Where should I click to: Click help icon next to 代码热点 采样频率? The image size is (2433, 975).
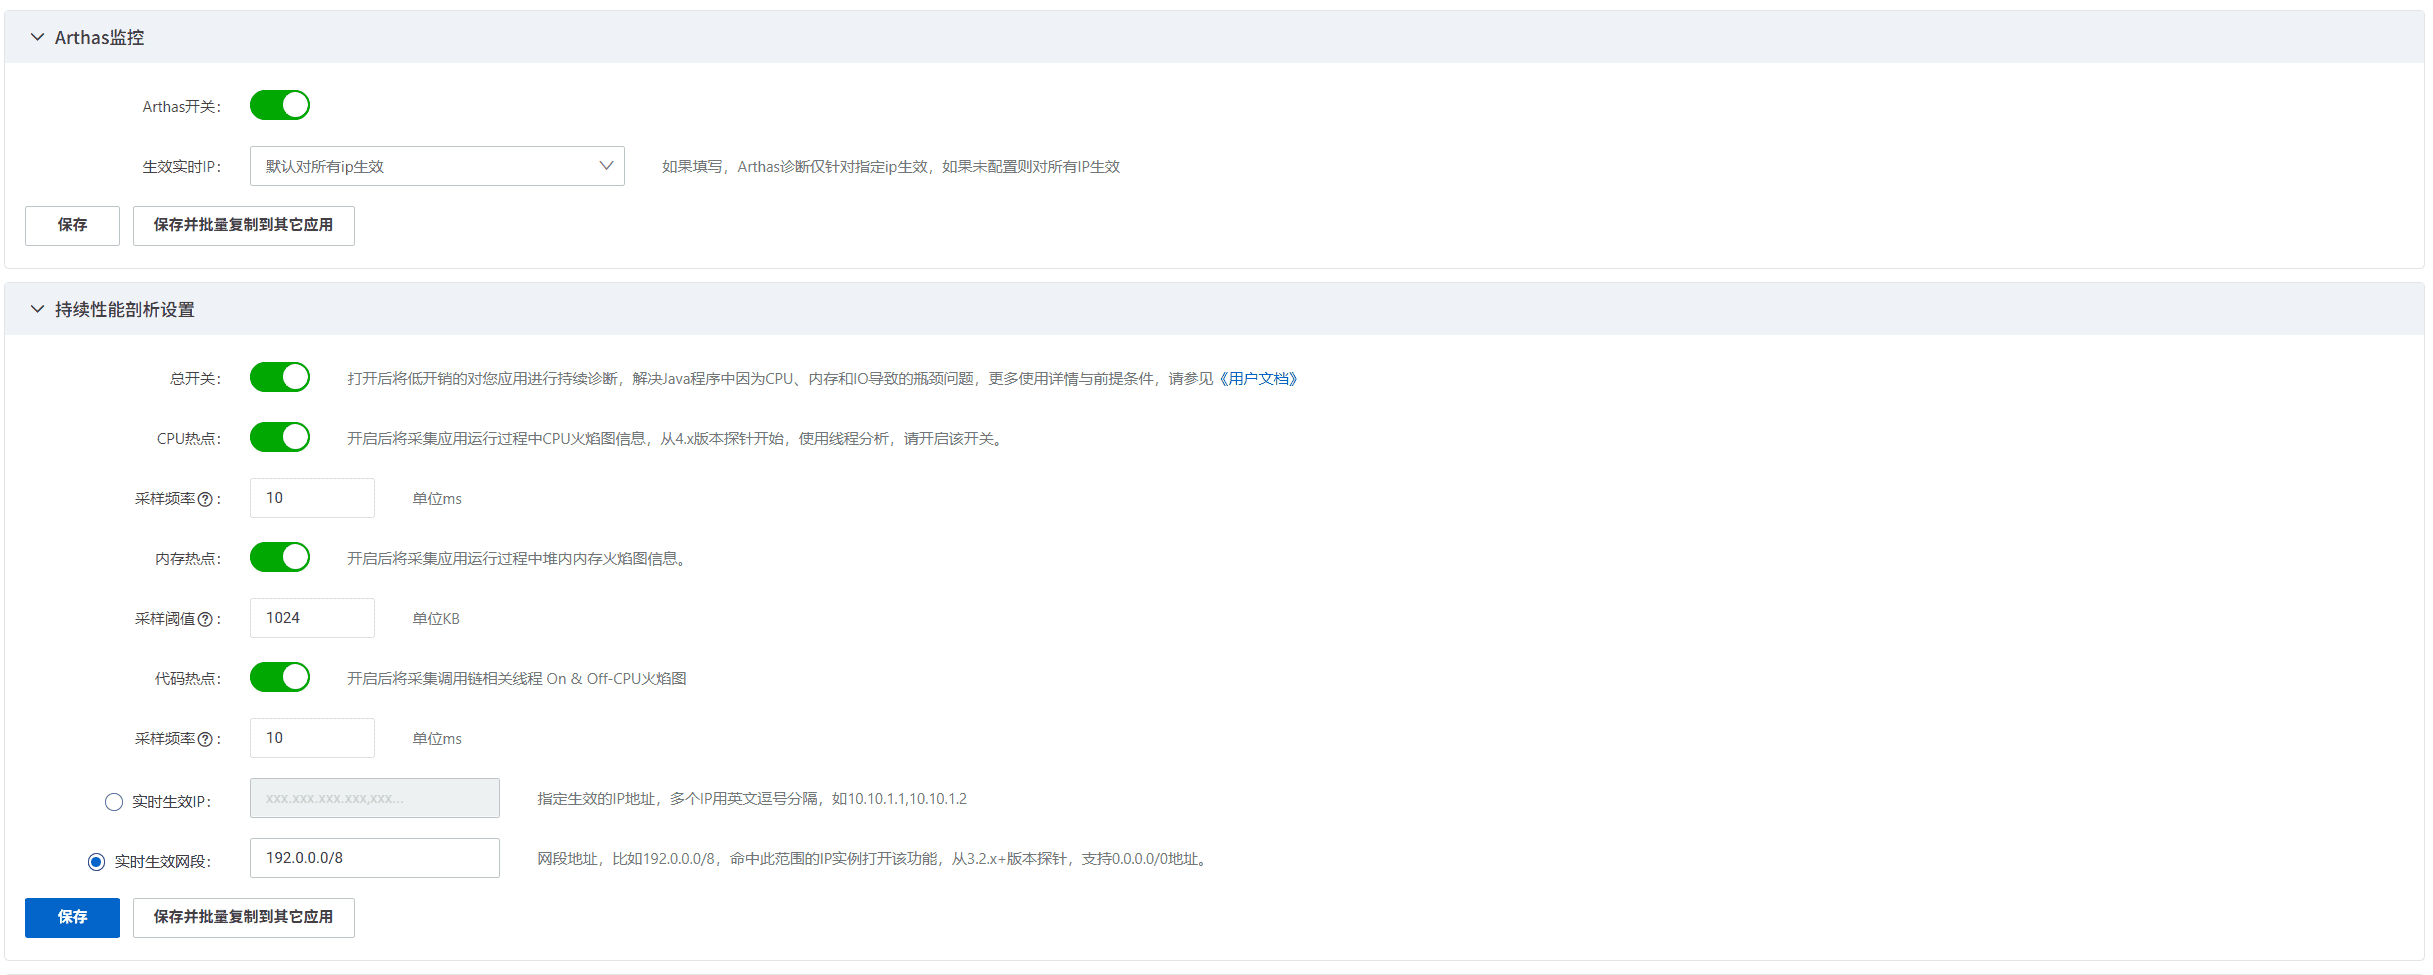pos(205,739)
